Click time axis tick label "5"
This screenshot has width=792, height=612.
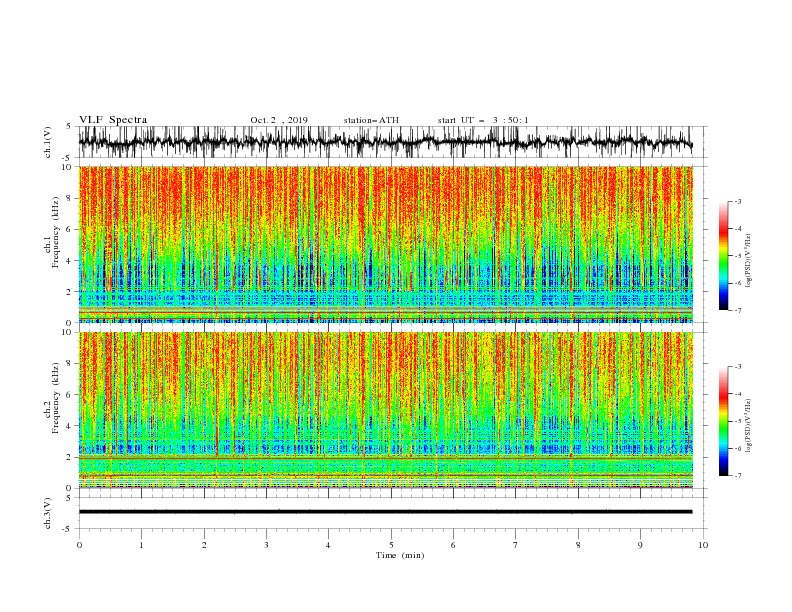(391, 545)
